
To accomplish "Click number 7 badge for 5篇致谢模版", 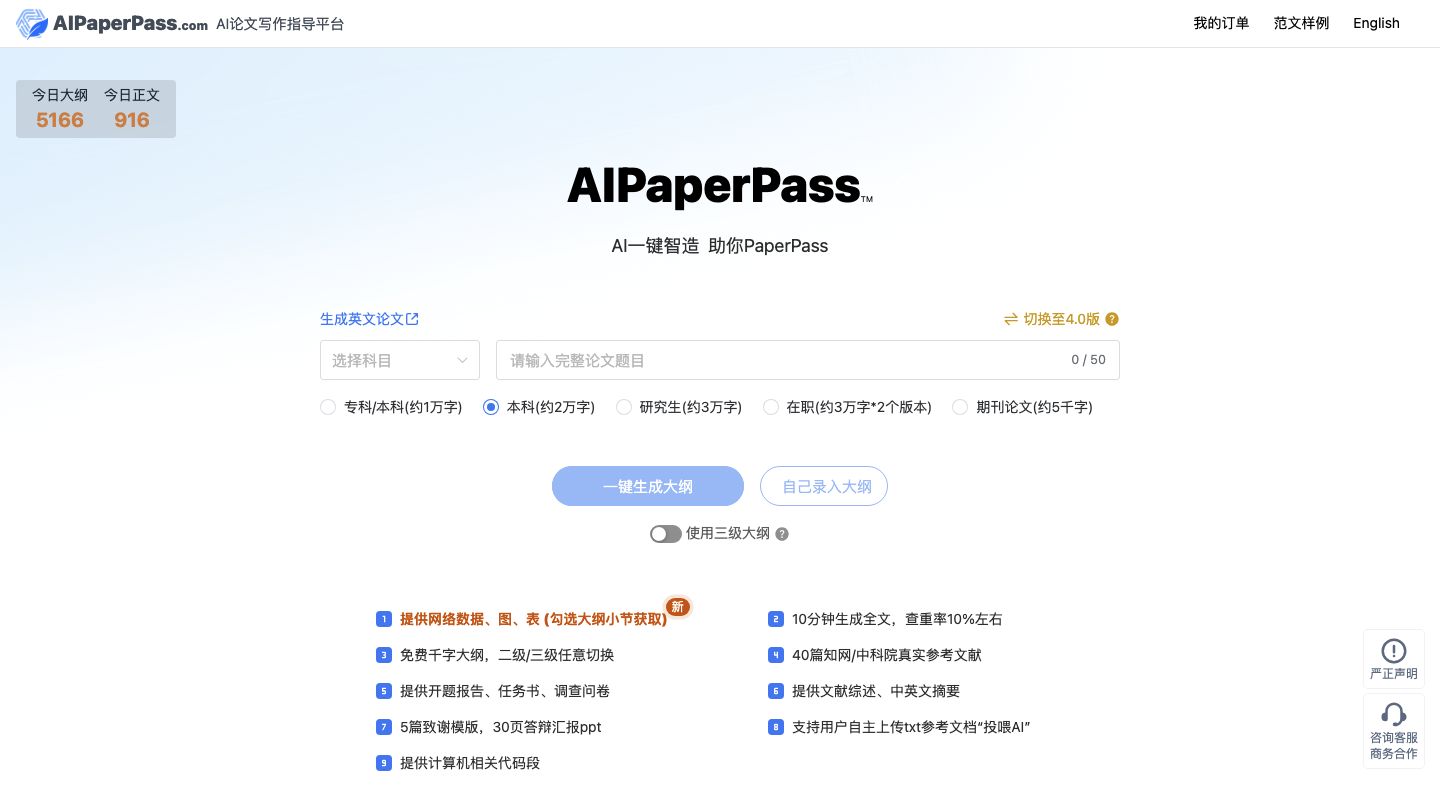I will tap(383, 727).
